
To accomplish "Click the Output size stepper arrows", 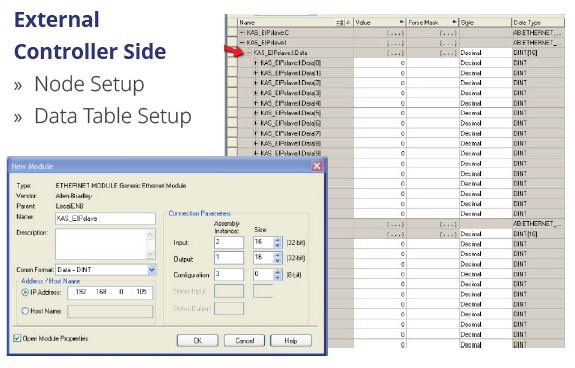I will click(278, 258).
